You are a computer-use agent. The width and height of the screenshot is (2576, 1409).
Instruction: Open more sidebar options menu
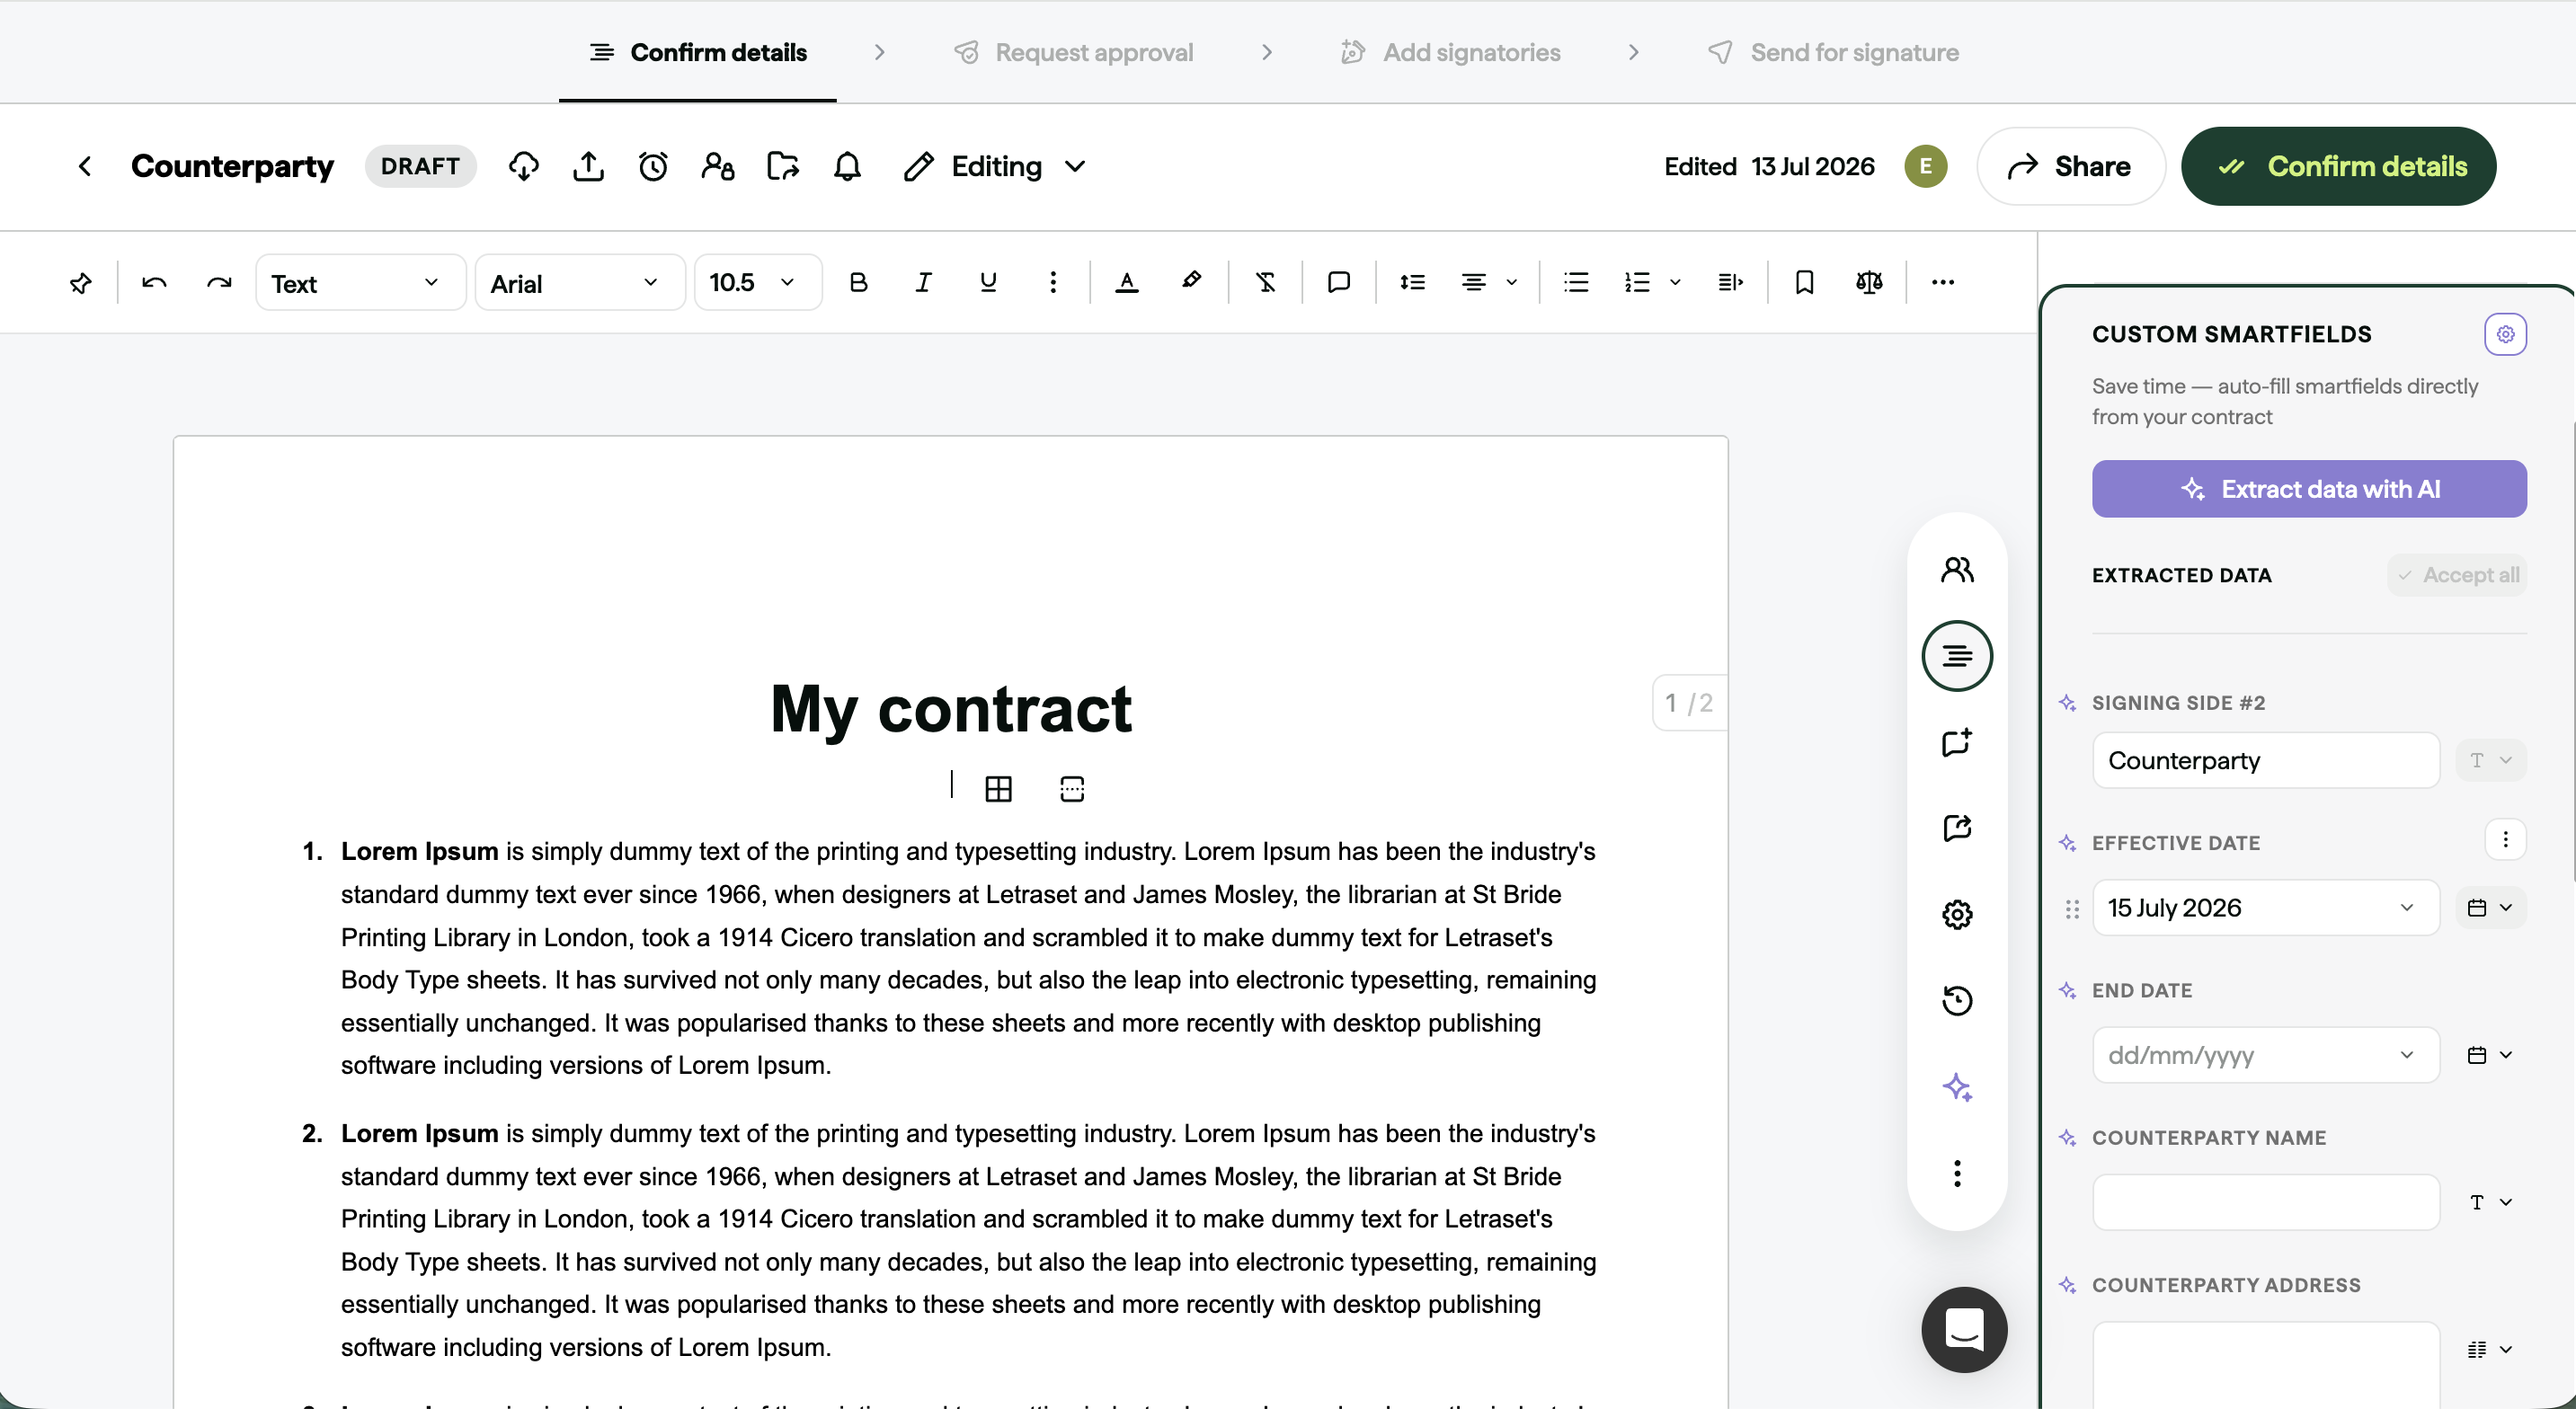(1957, 1173)
